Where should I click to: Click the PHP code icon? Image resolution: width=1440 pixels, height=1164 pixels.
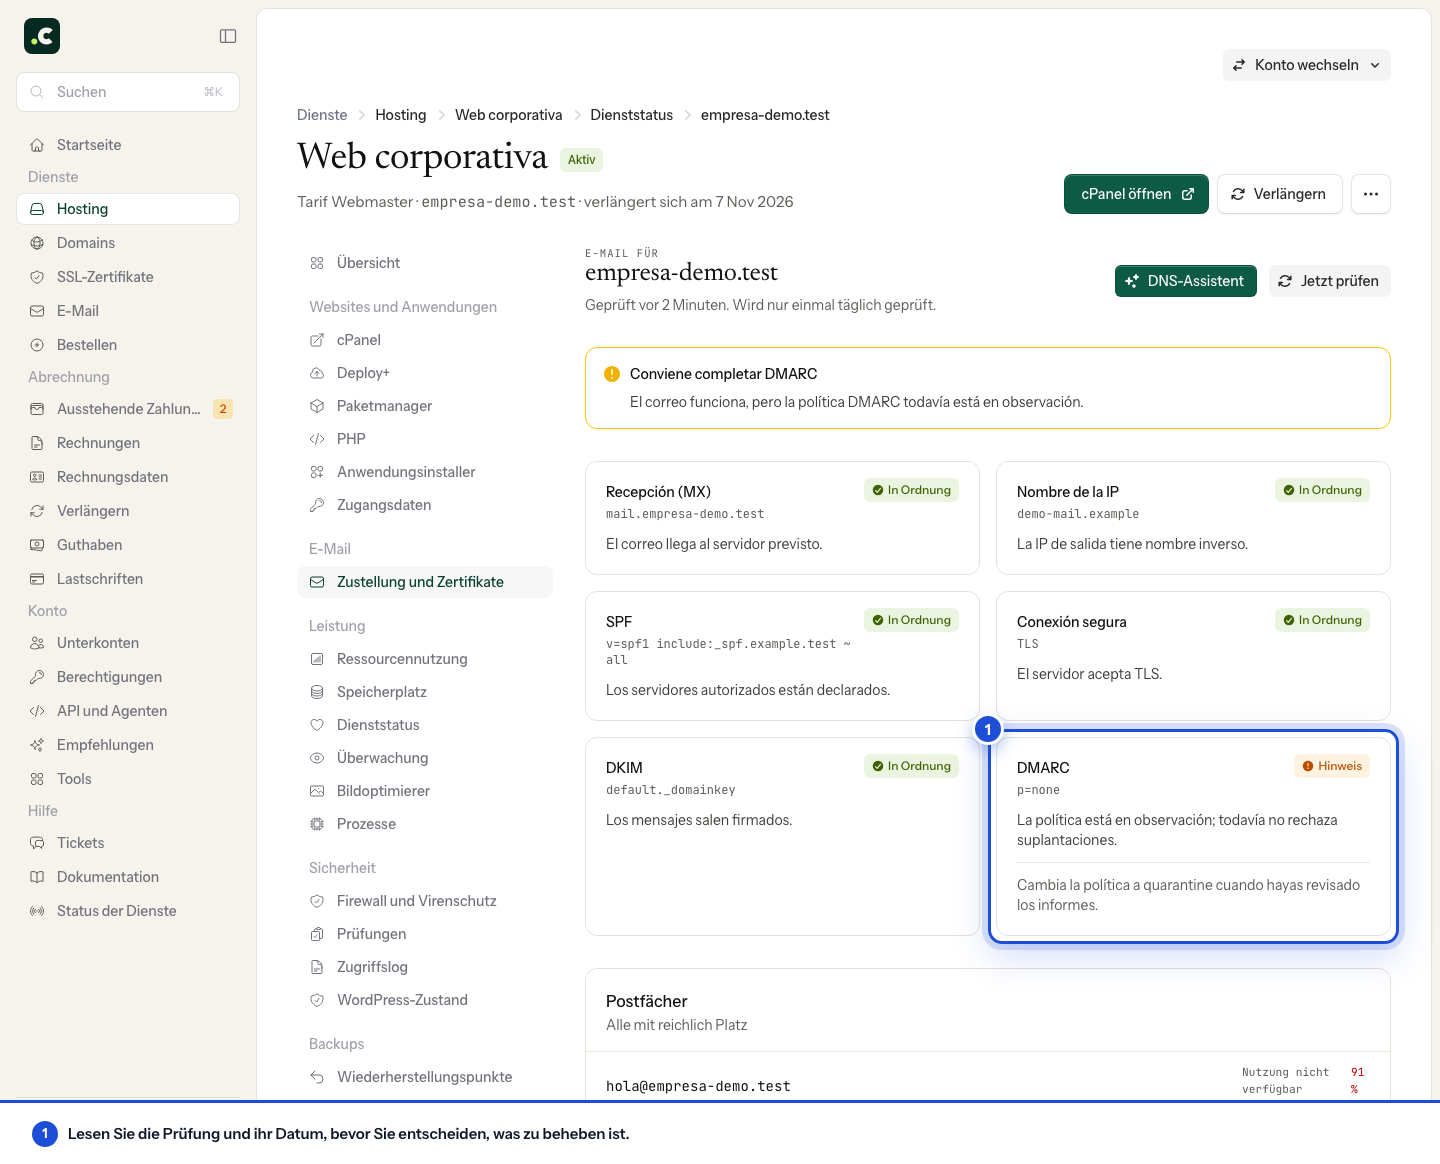coord(317,439)
